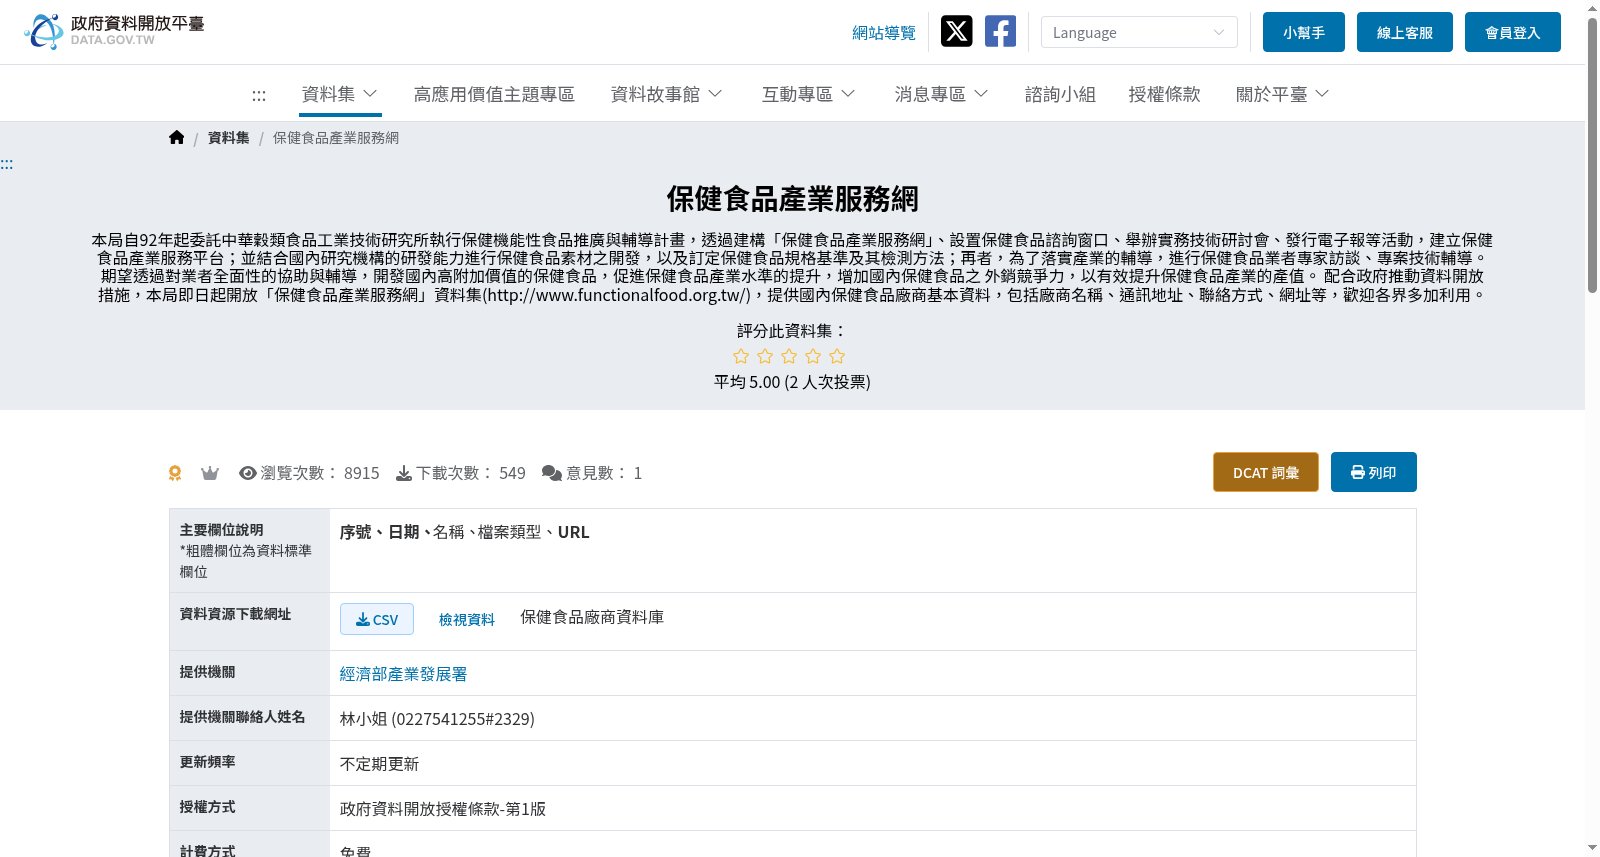Rate the dataset two stars
The image size is (1600, 857).
[x=765, y=357]
